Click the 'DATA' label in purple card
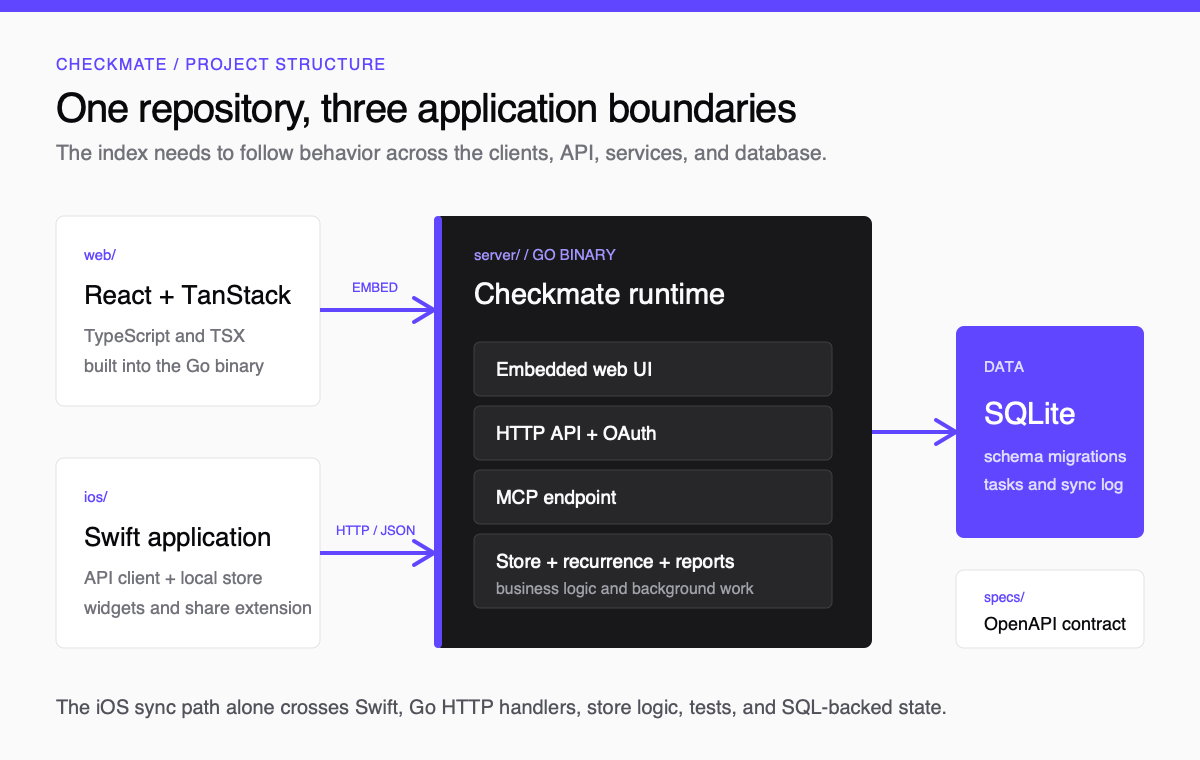 1004,367
